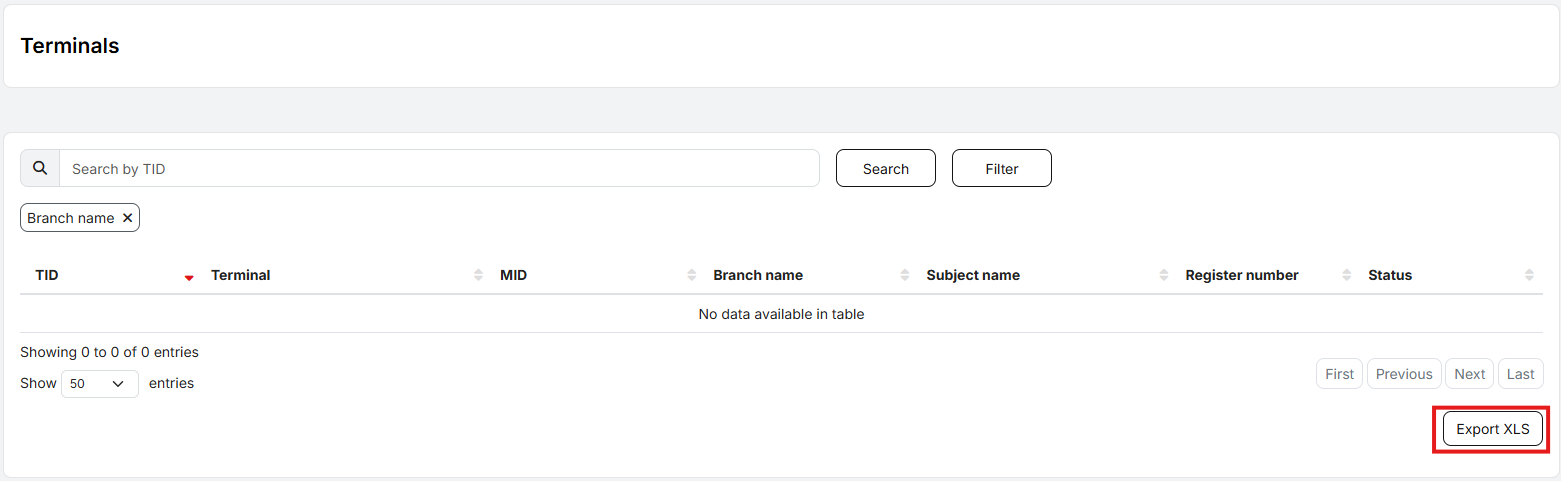Go to Next page of results
The image size is (1561, 481).
(1469, 374)
